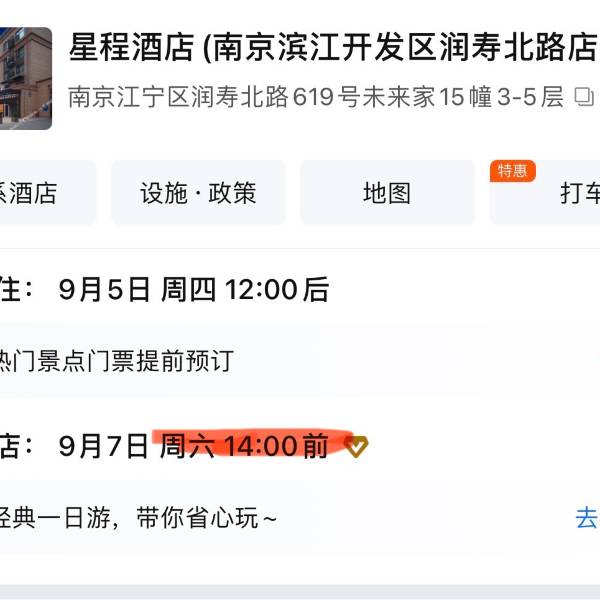Tap the gold diamond icon beside check-out time

[x=356, y=446]
